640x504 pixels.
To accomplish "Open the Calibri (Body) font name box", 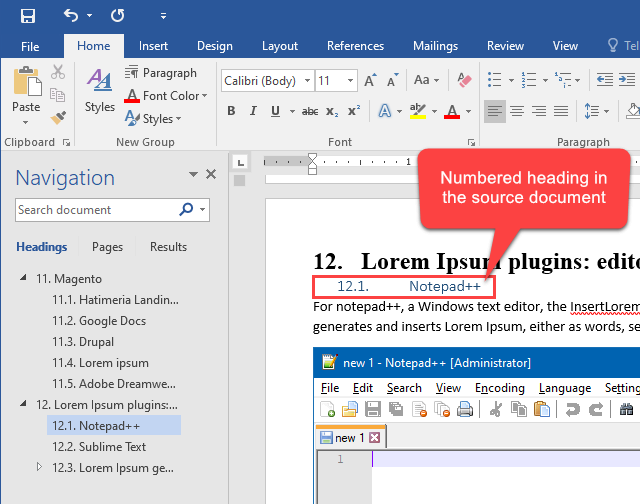I will tap(267, 81).
